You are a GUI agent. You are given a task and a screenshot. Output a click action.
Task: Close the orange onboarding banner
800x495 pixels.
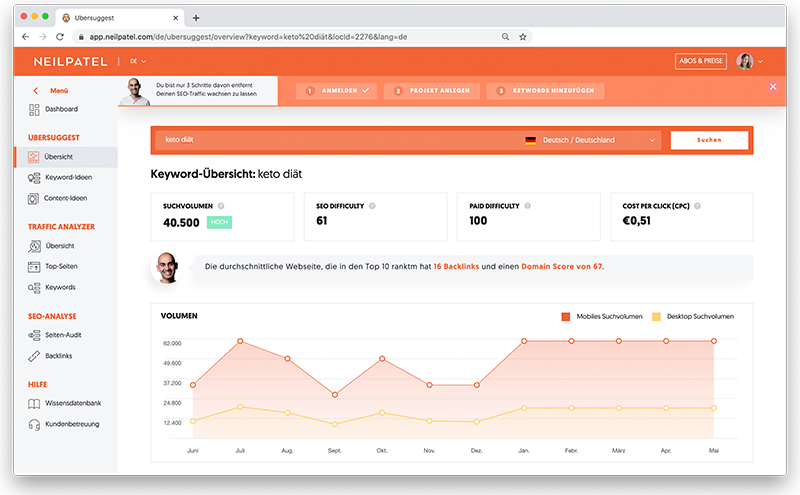tap(773, 87)
